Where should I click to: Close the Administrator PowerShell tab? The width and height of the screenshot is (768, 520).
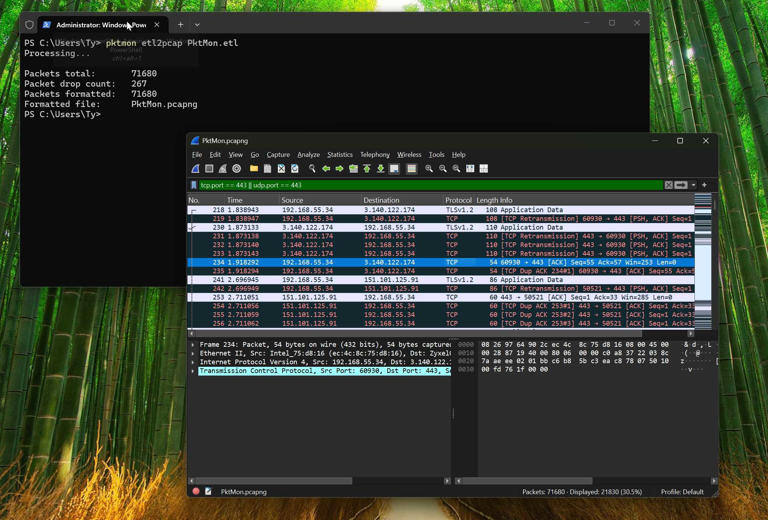tap(157, 24)
